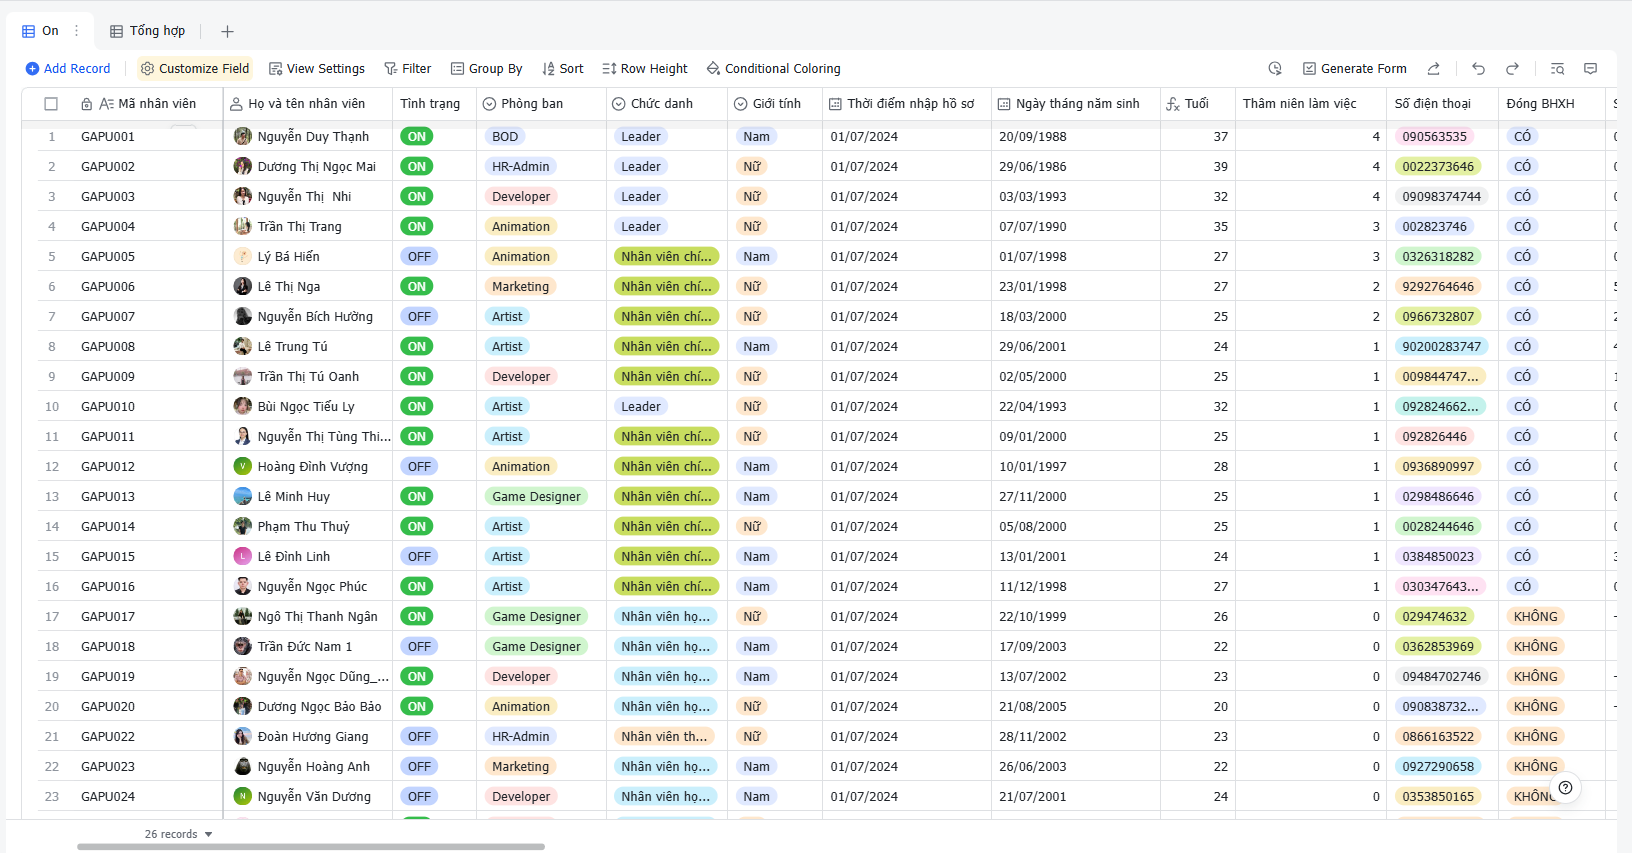The image size is (1632, 853).
Task: Open View Settings
Action: (317, 69)
